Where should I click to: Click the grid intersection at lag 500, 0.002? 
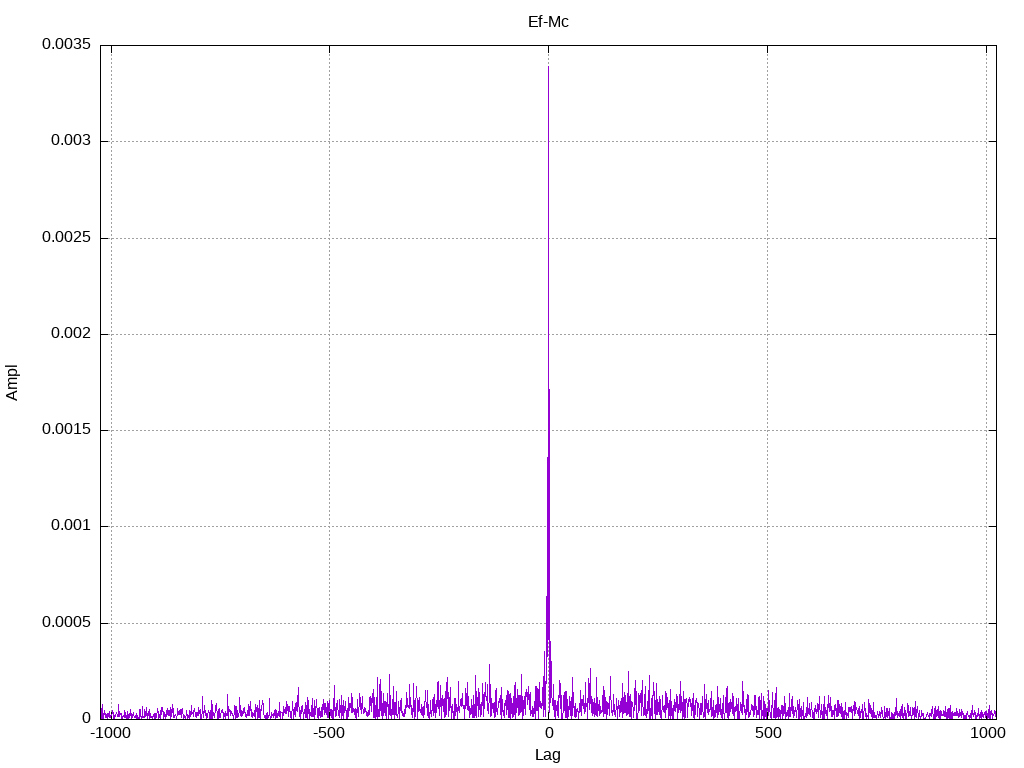(x=767, y=334)
